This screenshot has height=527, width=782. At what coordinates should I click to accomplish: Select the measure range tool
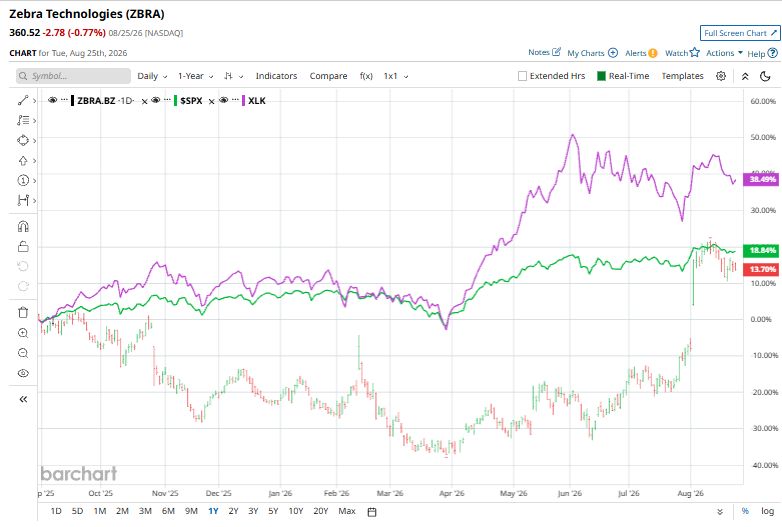point(23,200)
